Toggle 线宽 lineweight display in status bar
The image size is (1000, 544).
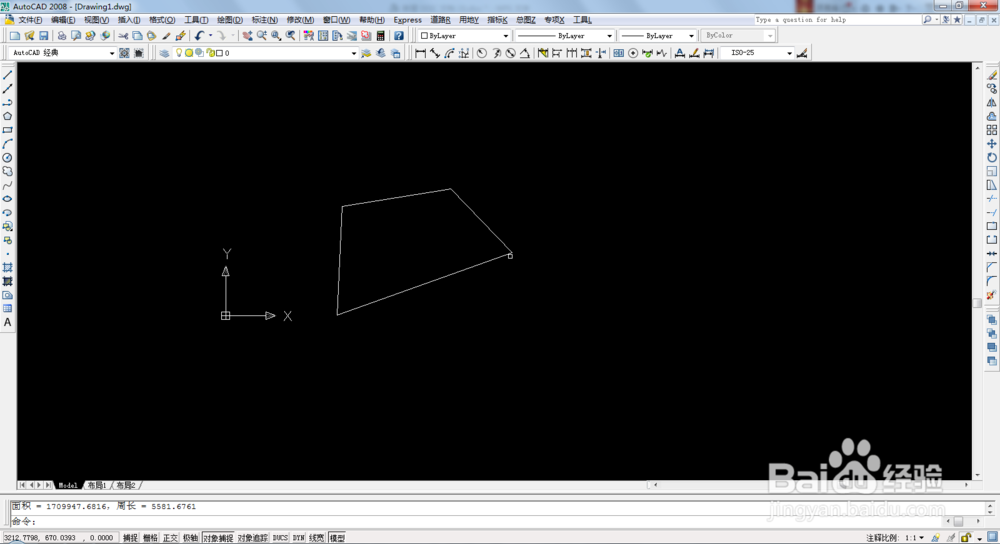[316, 538]
